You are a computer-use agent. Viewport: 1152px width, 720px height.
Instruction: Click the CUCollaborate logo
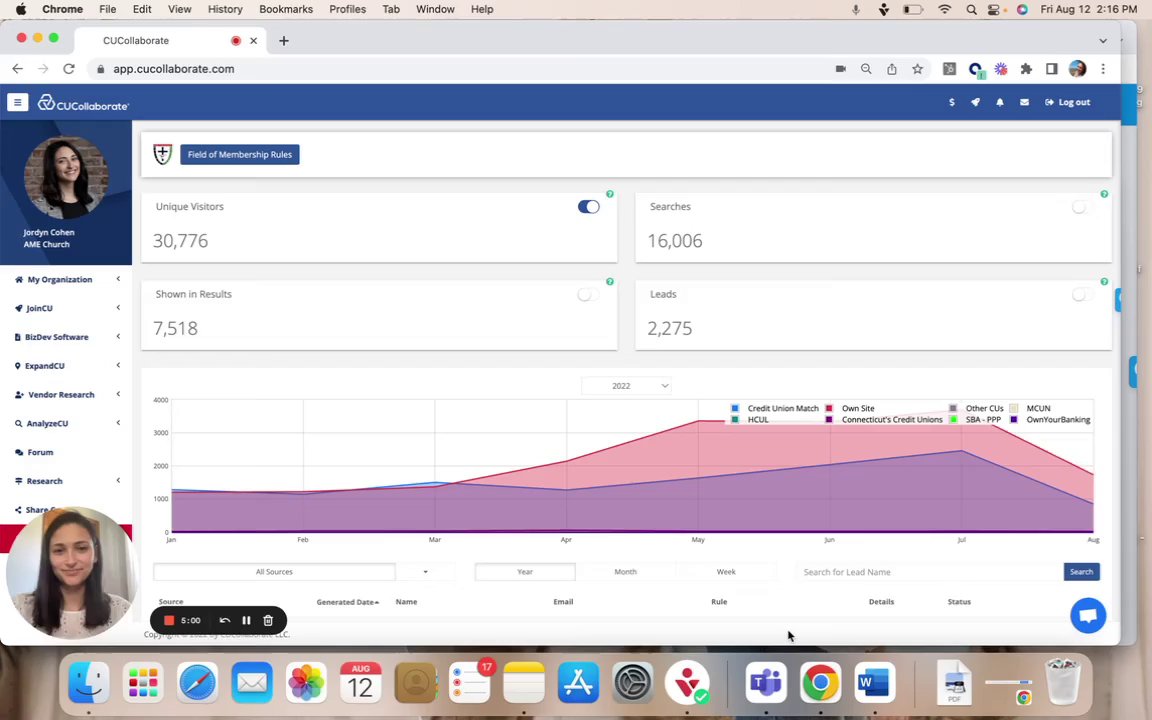[x=83, y=104]
